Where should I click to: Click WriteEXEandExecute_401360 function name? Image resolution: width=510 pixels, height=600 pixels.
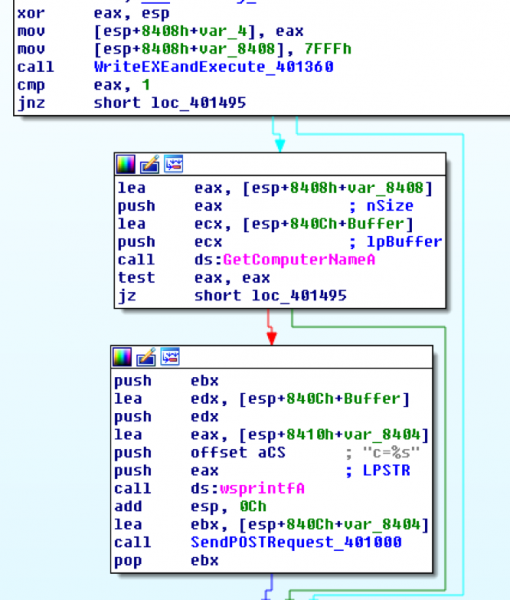click(x=213, y=67)
